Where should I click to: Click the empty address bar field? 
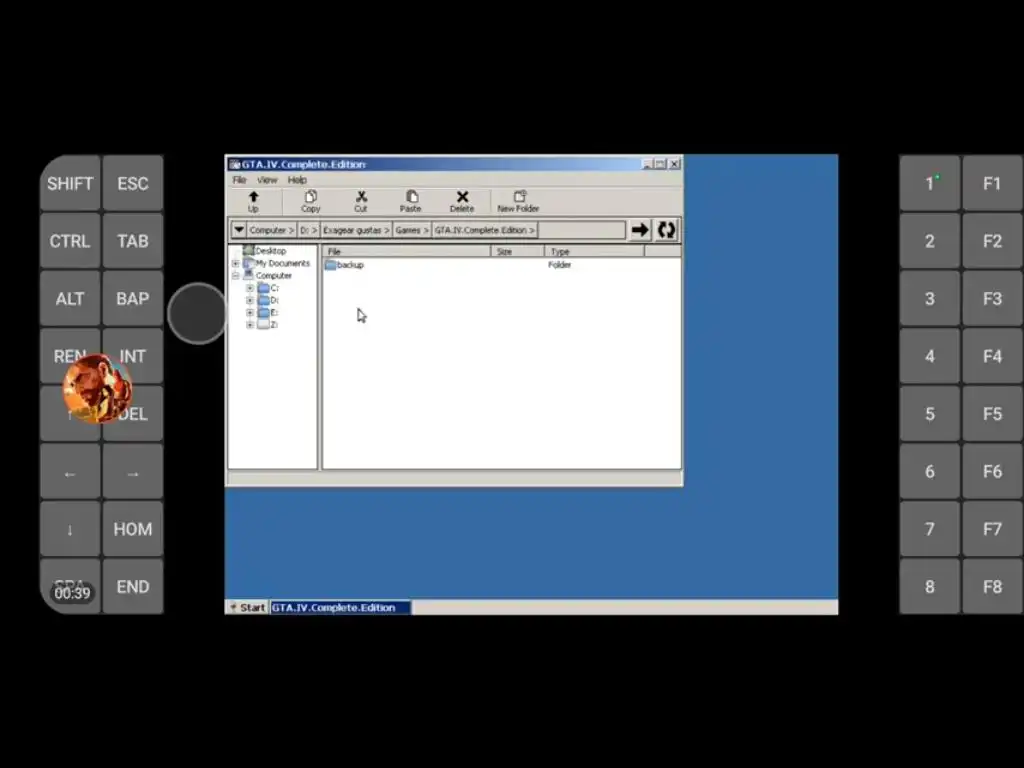pyautogui.click(x=581, y=230)
